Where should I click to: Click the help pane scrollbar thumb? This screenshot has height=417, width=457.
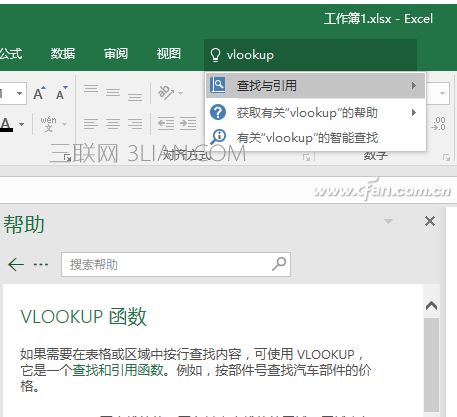point(431,365)
